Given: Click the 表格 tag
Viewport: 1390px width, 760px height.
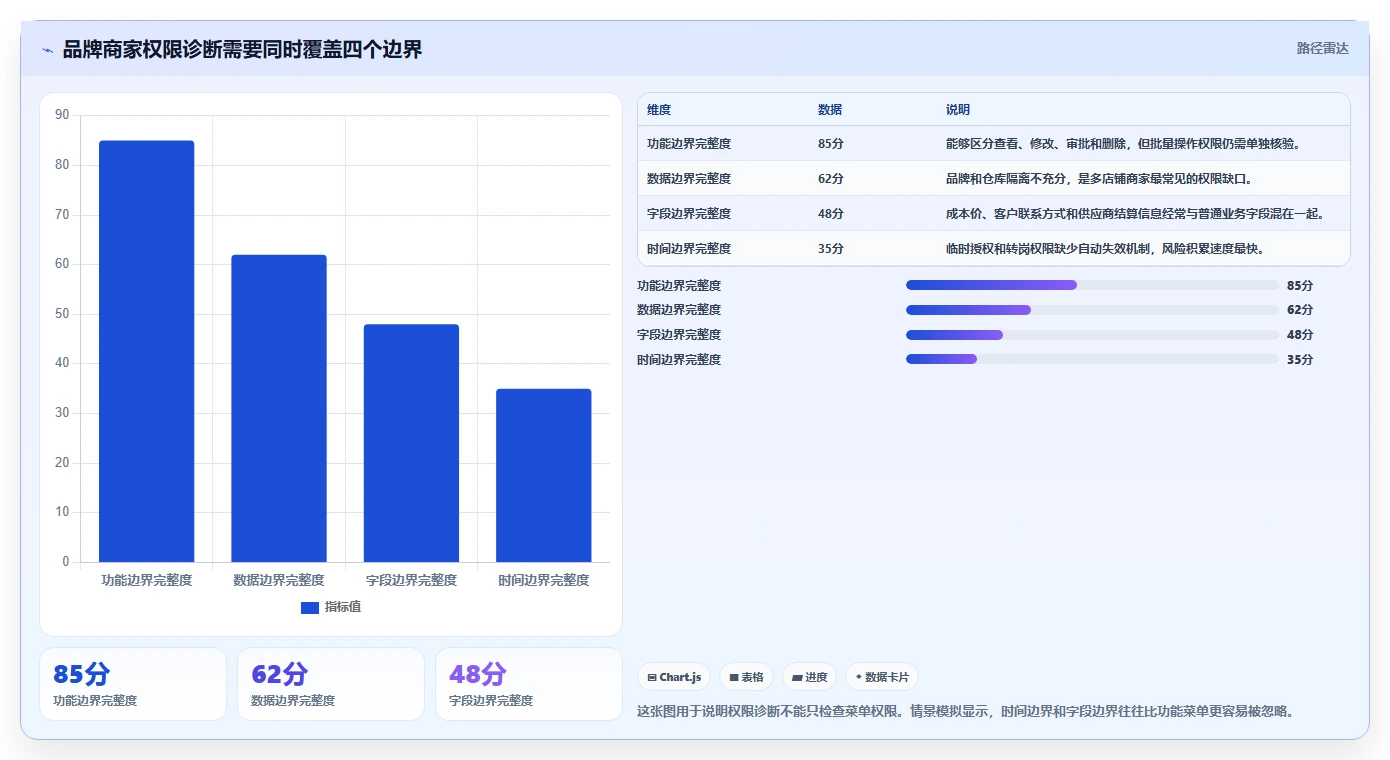Looking at the screenshot, I should point(746,677).
